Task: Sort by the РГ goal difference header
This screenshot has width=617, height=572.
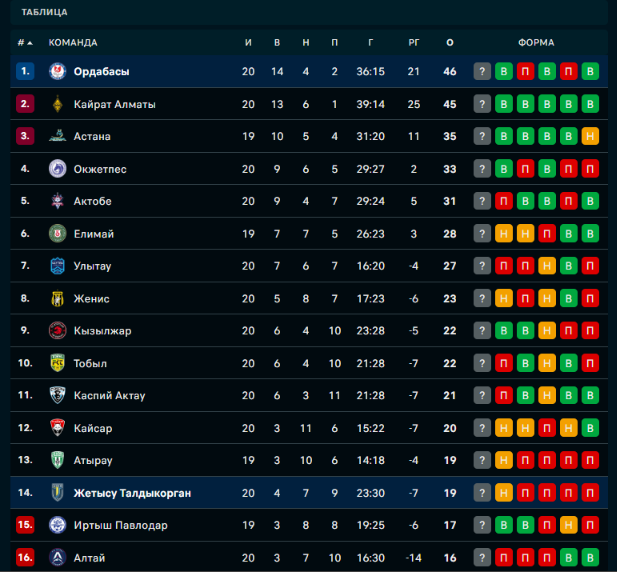Action: click(x=414, y=42)
